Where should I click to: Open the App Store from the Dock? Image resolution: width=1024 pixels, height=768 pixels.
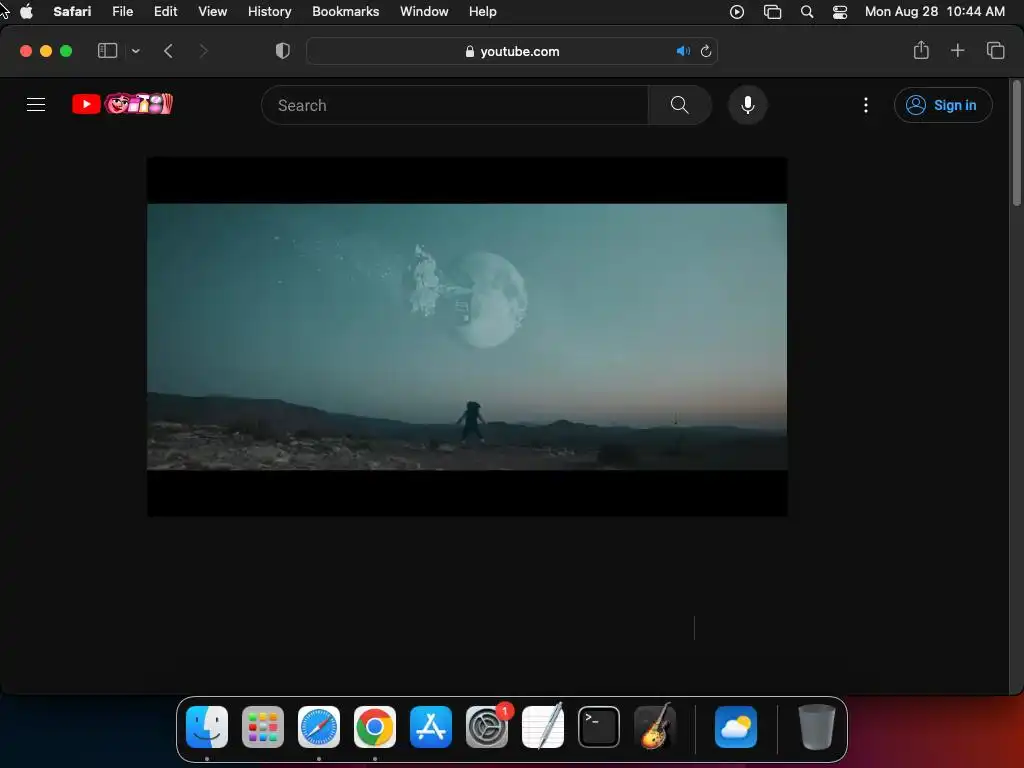pyautogui.click(x=431, y=727)
